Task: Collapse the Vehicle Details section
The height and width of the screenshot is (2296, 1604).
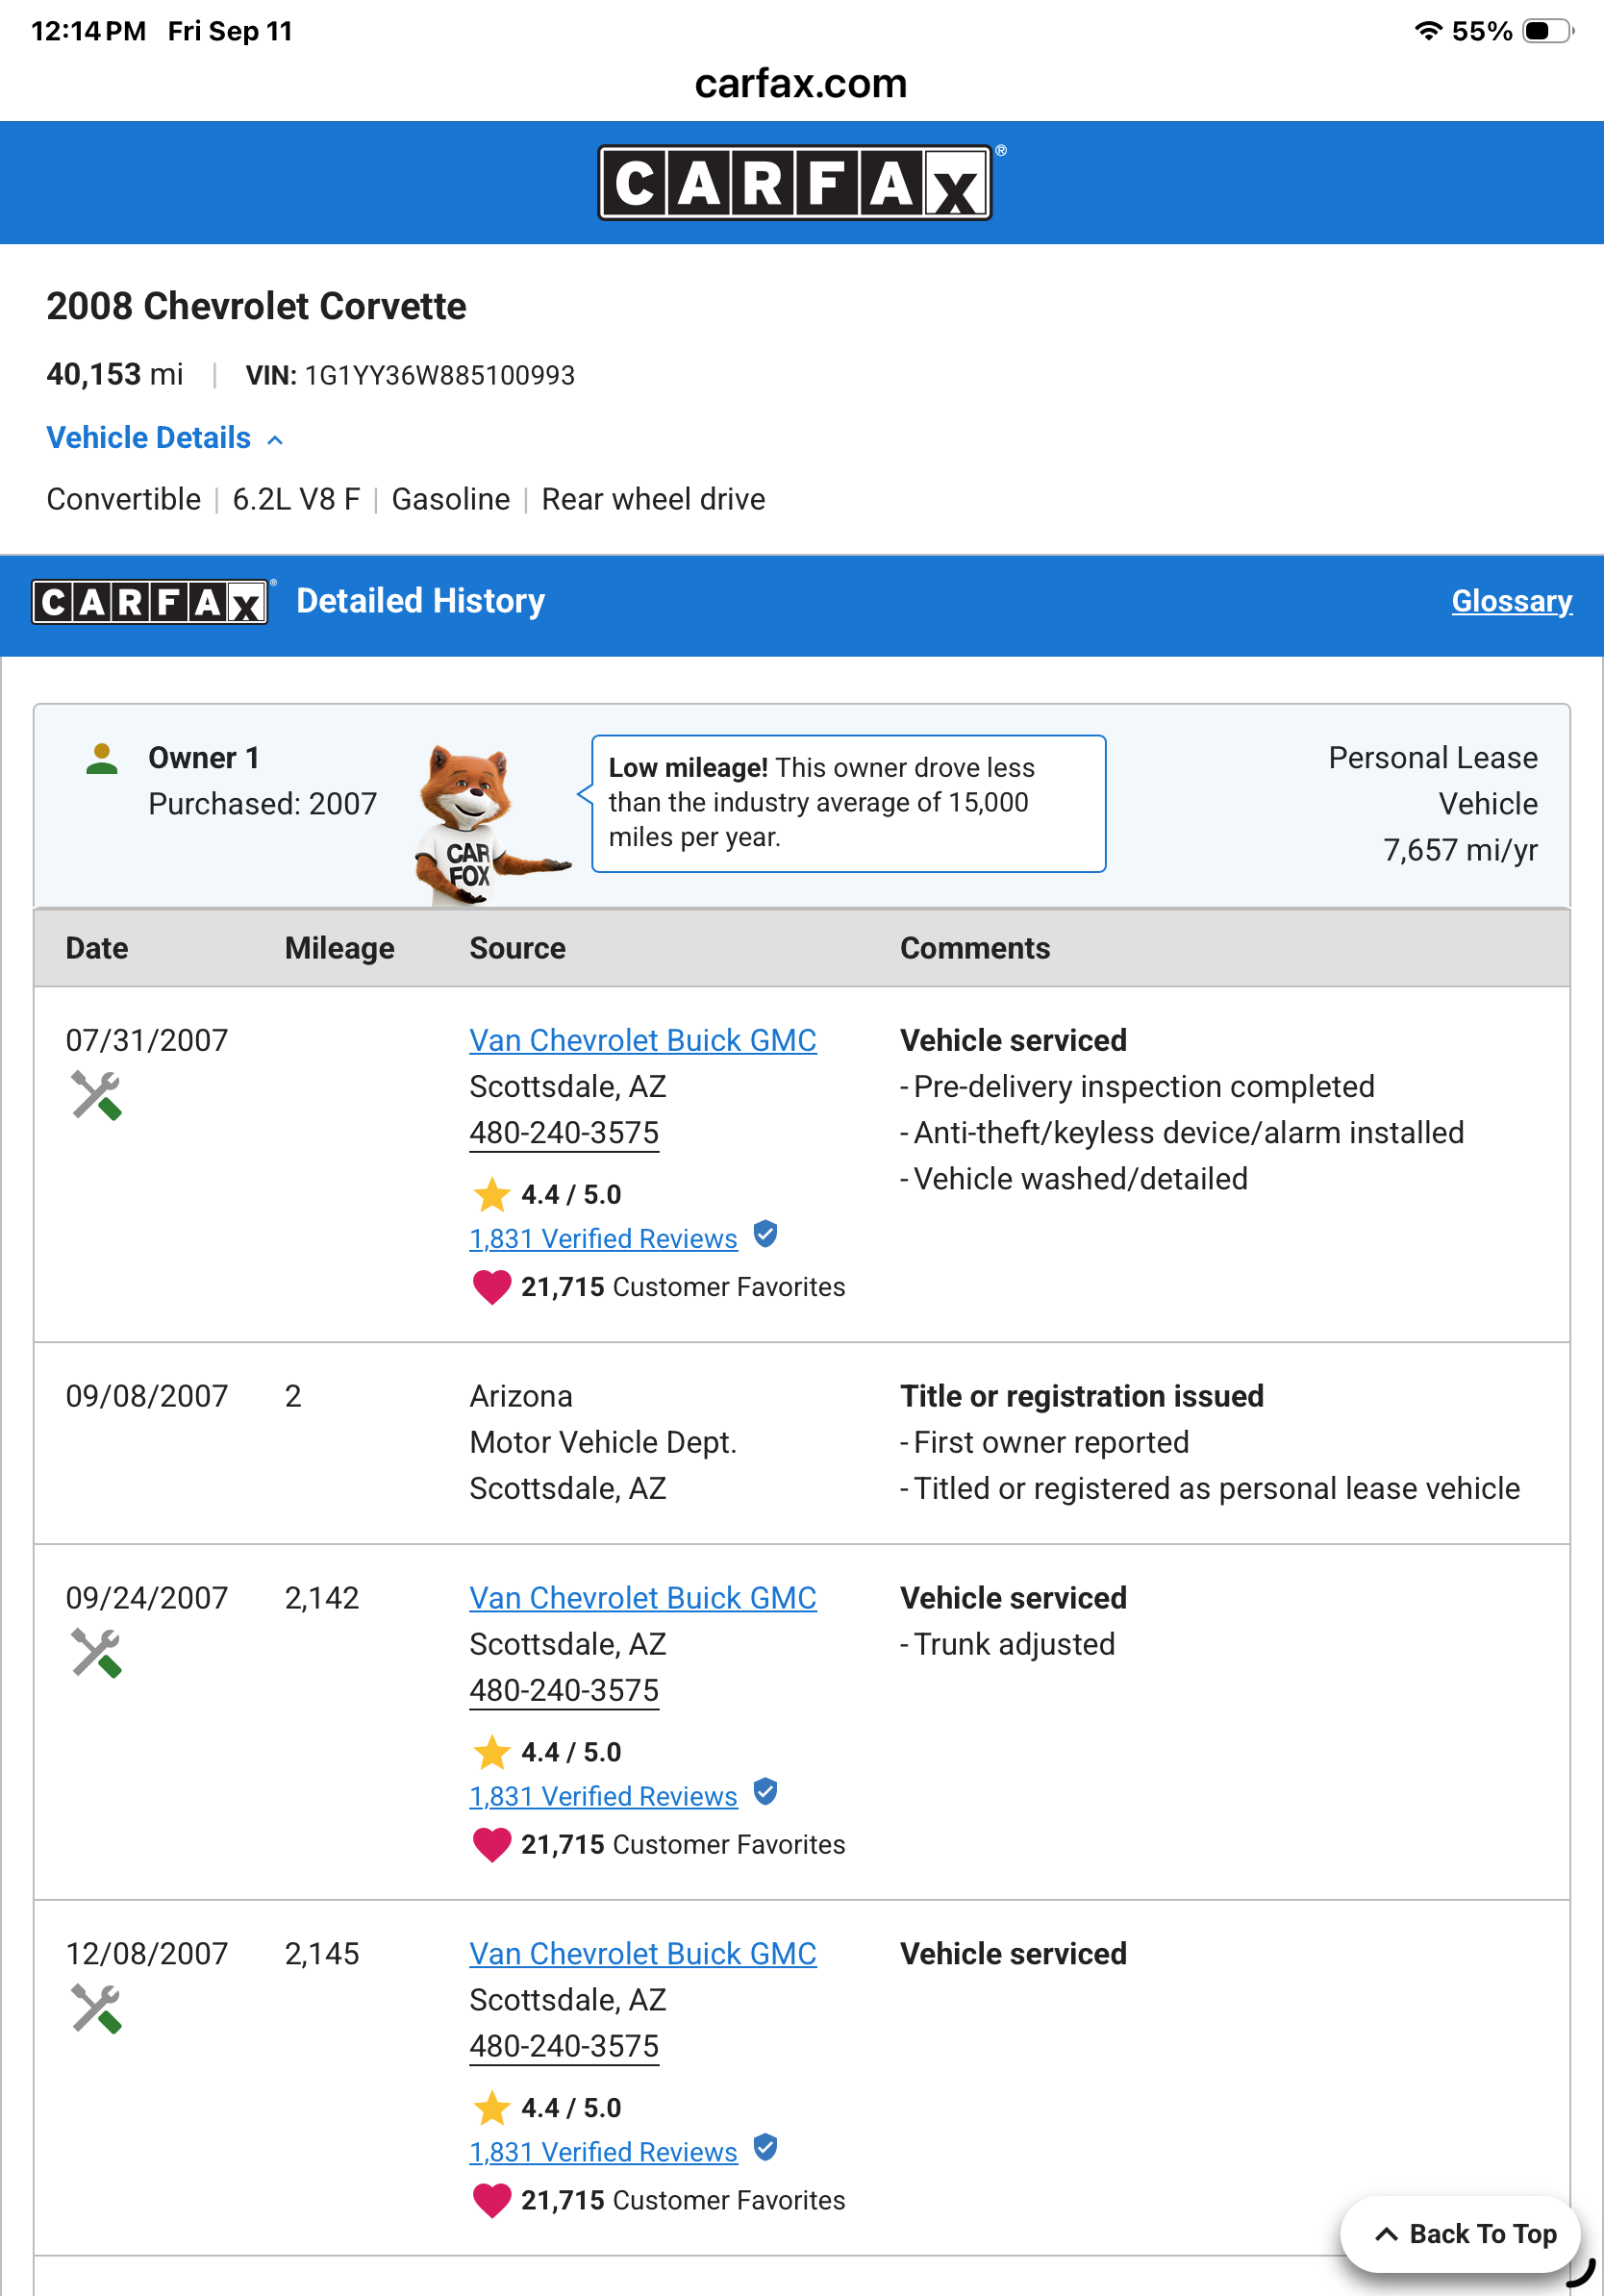Action: [x=165, y=438]
